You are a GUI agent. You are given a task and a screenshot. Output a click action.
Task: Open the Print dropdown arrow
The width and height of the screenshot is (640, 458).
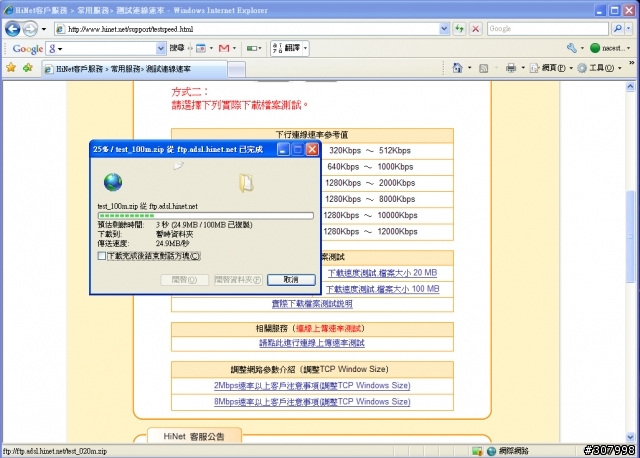click(523, 68)
